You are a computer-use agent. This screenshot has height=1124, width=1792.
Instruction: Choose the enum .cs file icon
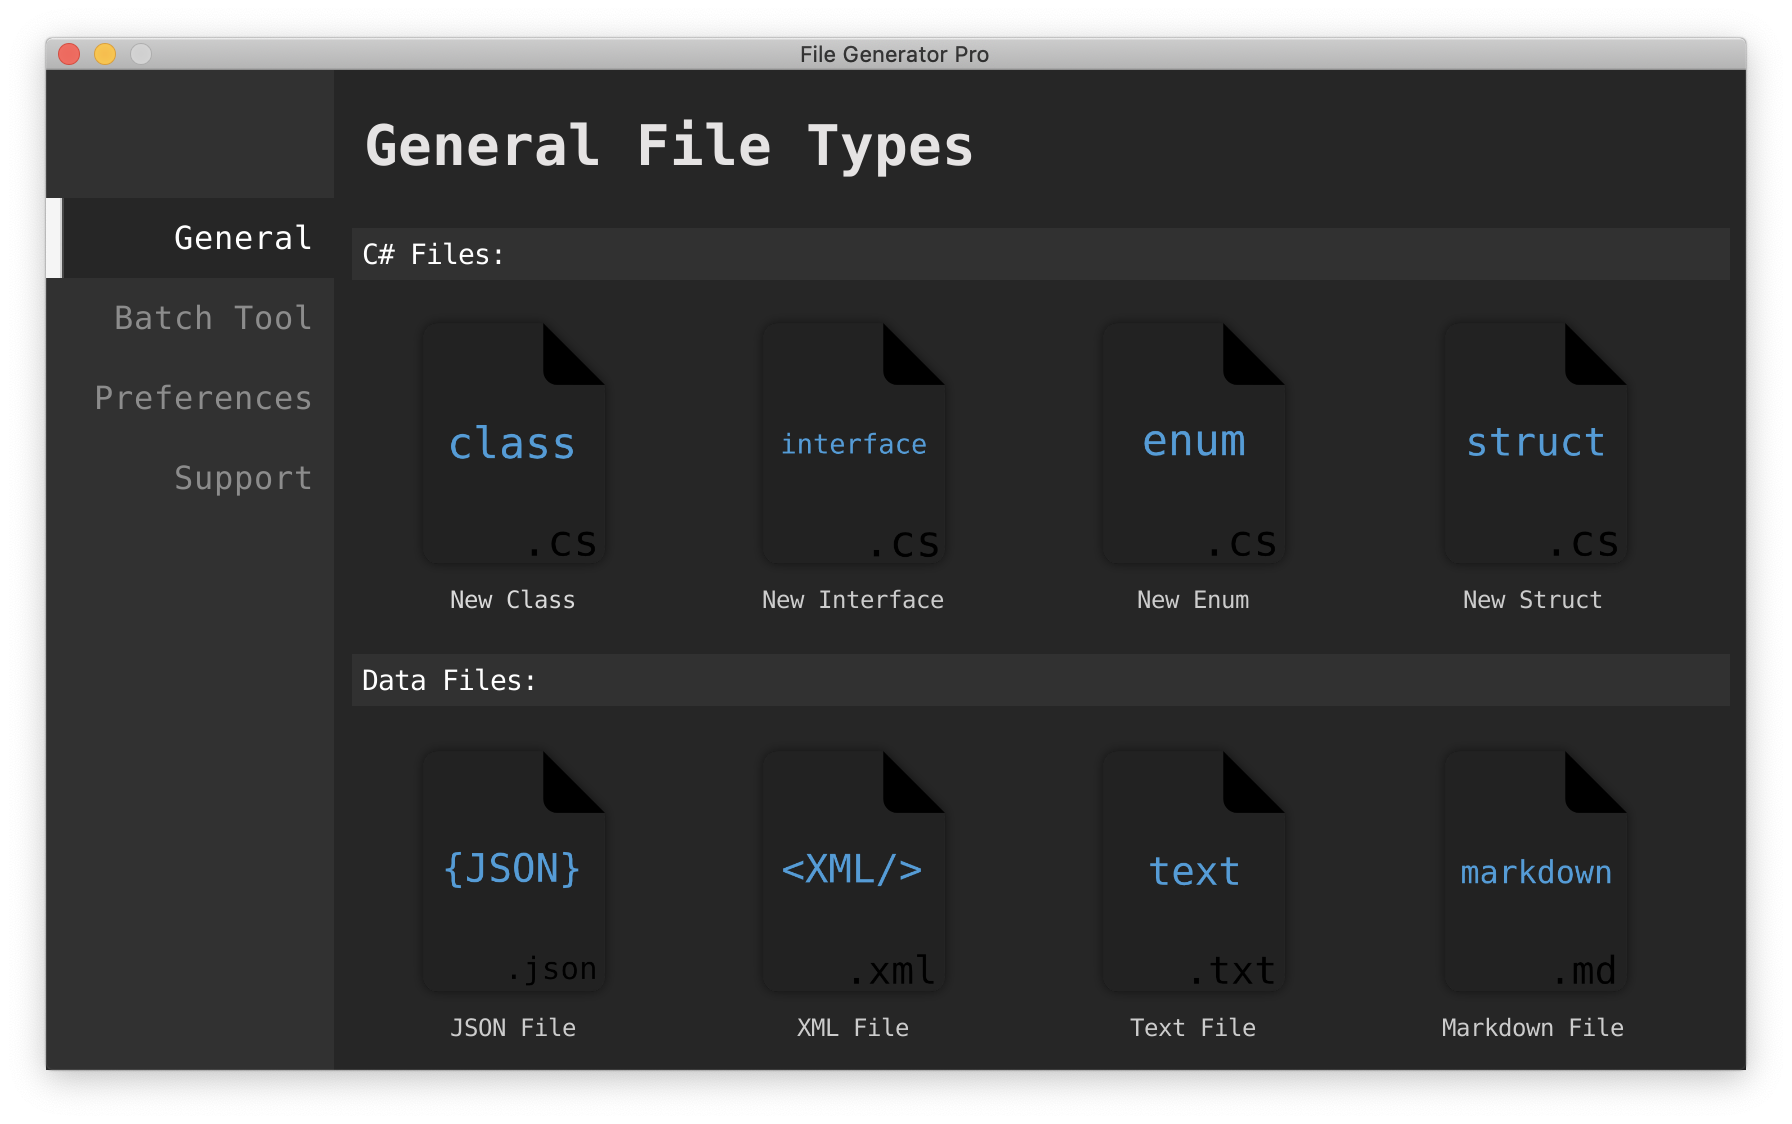pyautogui.click(x=1193, y=443)
